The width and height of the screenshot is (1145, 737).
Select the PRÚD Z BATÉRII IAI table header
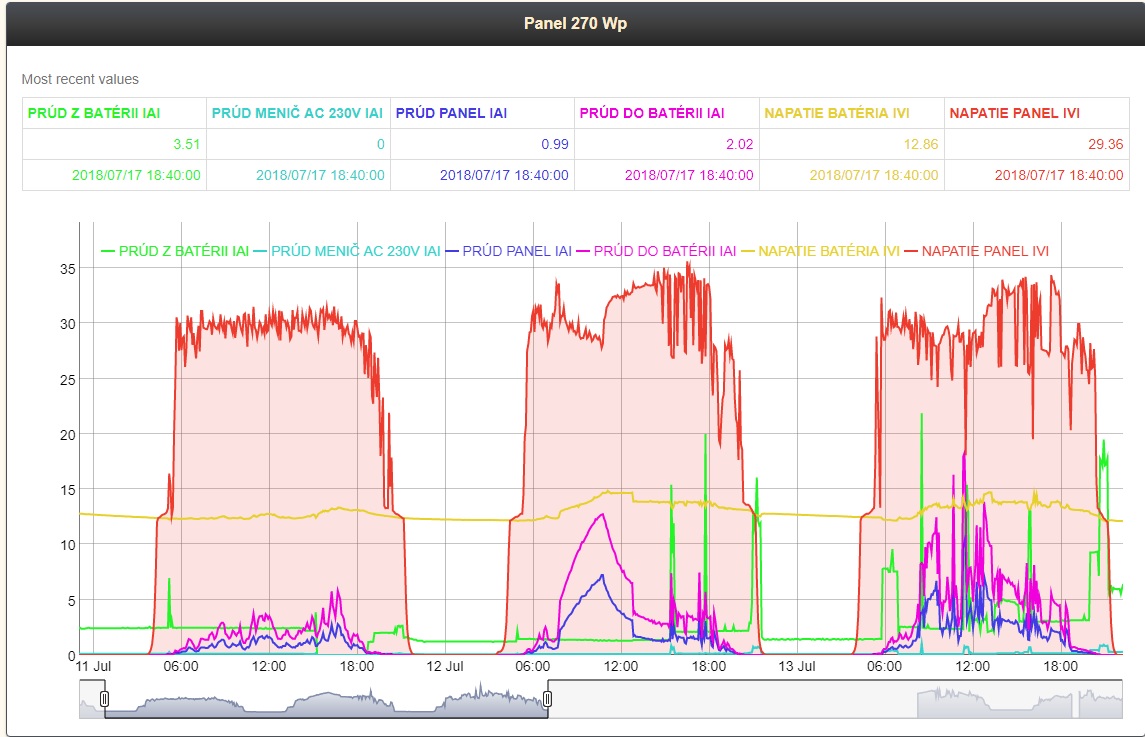(115, 113)
